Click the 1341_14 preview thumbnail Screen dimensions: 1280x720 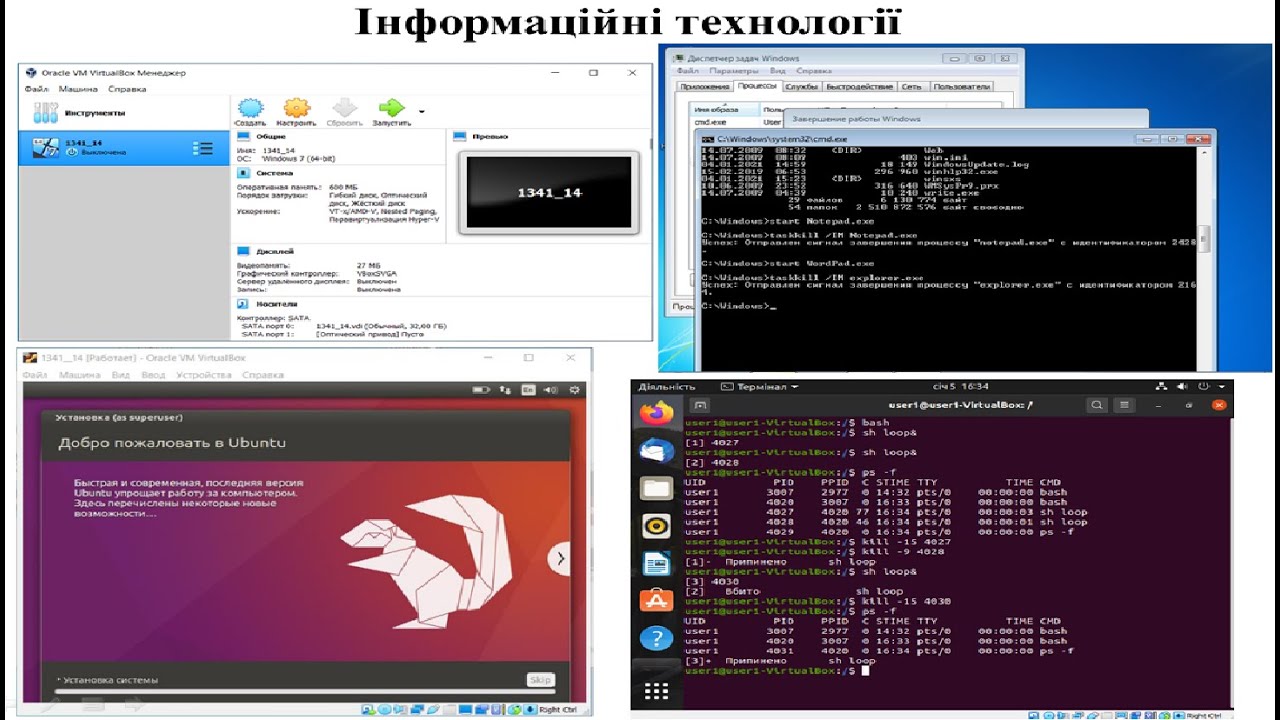[548, 193]
